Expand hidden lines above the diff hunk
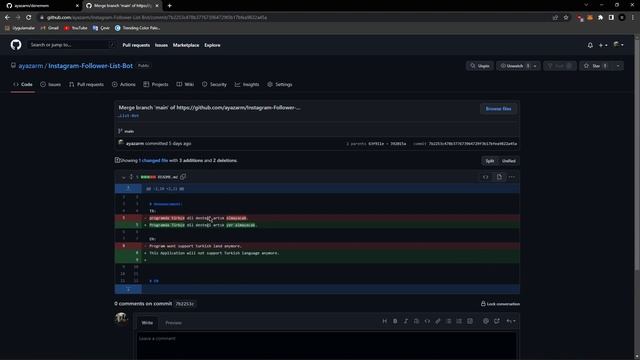Screen dimensions: 640x360 [x=128, y=189]
